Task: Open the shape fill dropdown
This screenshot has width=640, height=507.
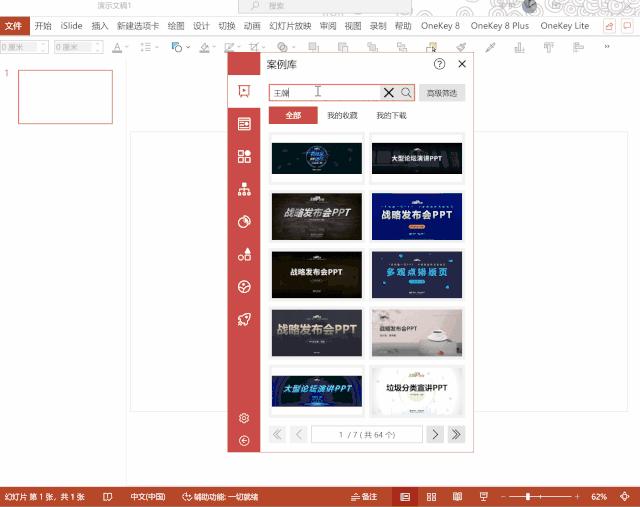Action: pyautogui.click(x=213, y=47)
